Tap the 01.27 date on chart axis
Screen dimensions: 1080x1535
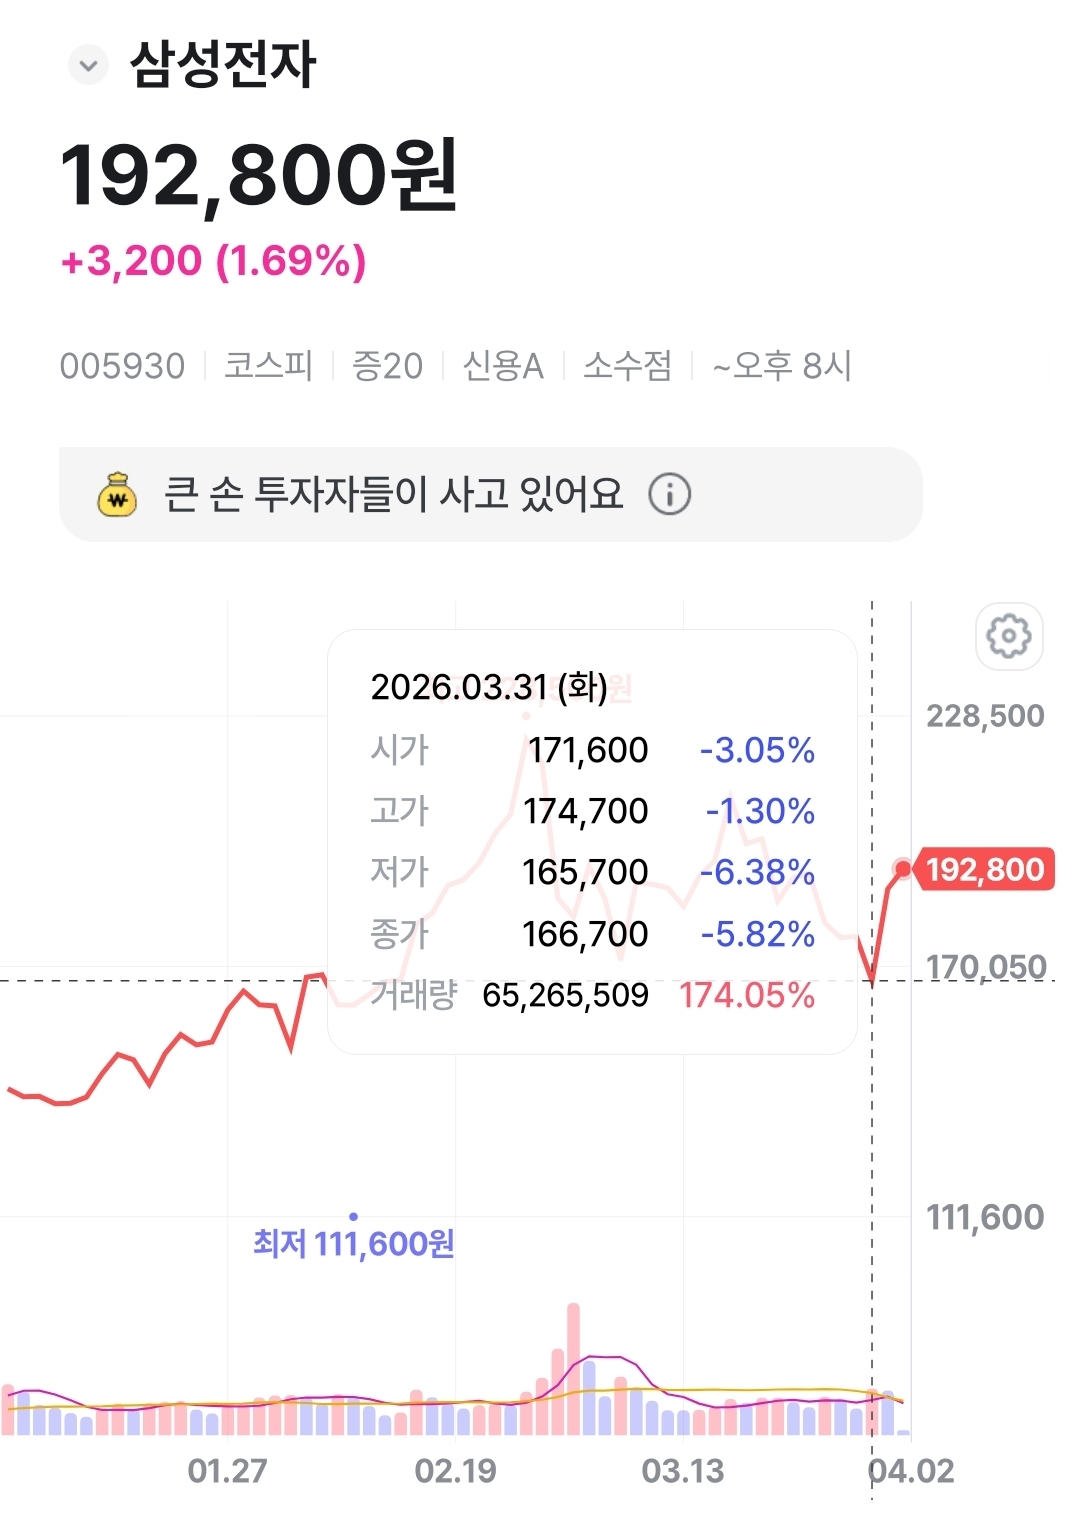[x=227, y=1471]
